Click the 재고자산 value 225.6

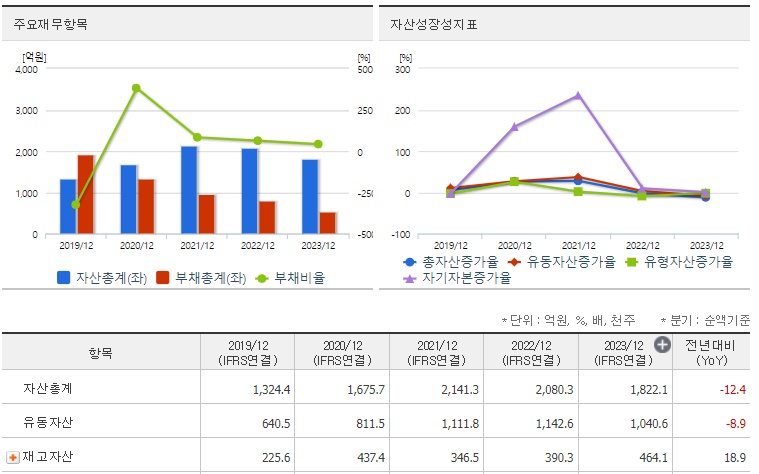coord(276,457)
